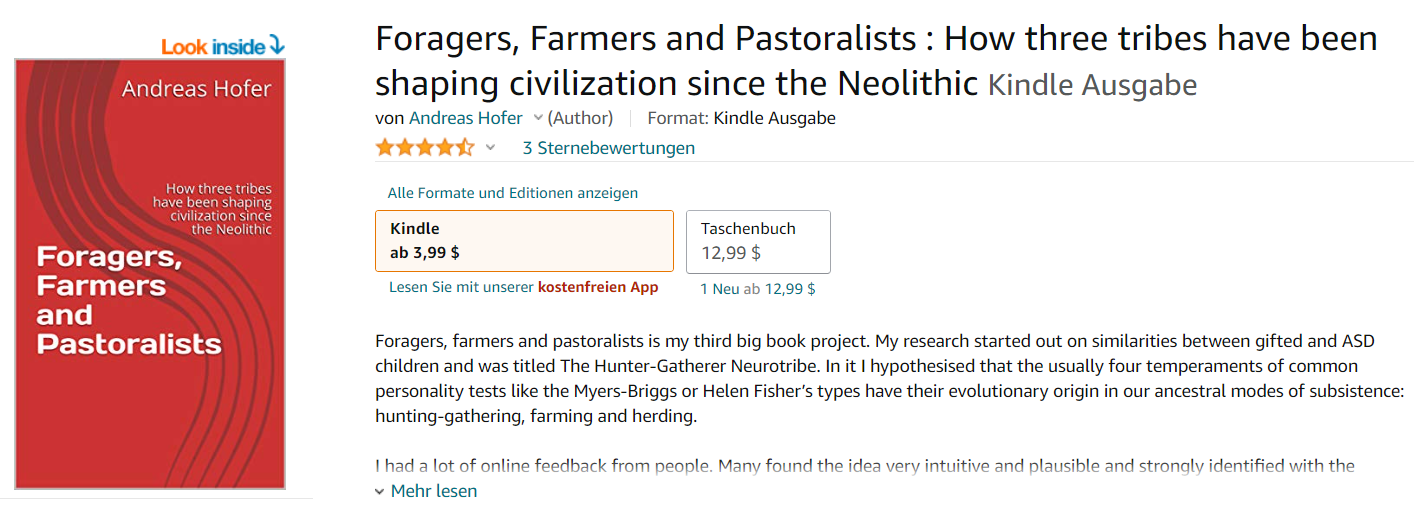Click the red book cover thumbnail
The image size is (1414, 506).
click(150, 273)
